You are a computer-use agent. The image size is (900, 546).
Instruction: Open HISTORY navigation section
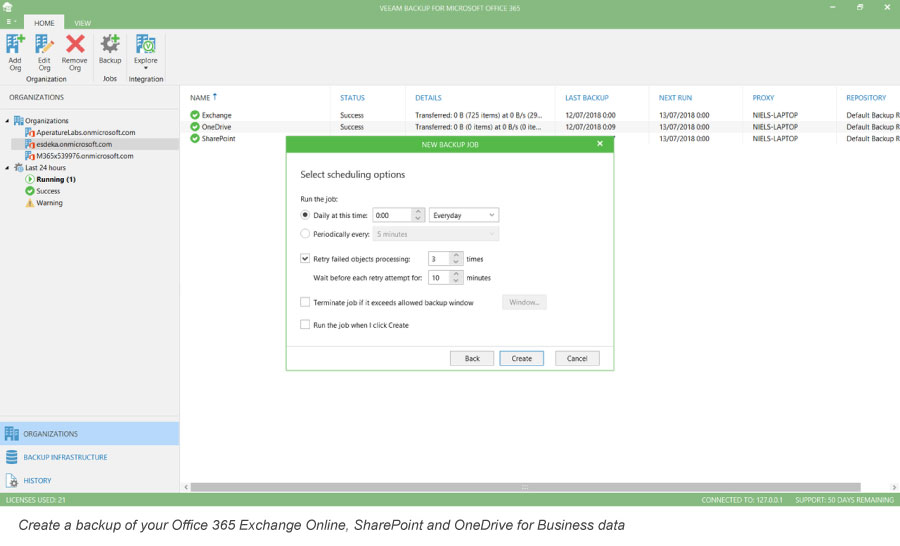(90, 481)
